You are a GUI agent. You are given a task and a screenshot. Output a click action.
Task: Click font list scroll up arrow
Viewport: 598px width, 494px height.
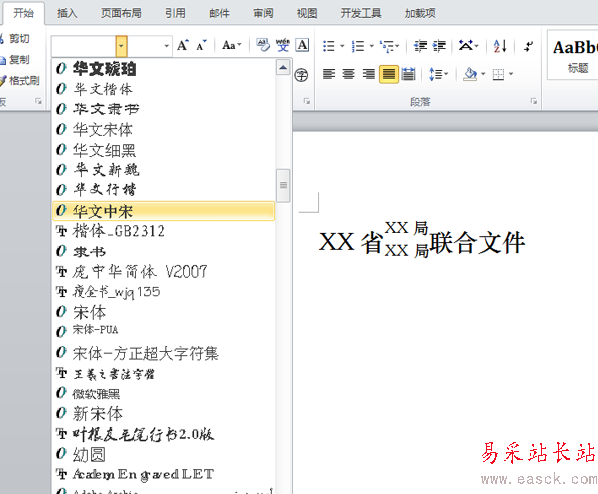point(283,68)
